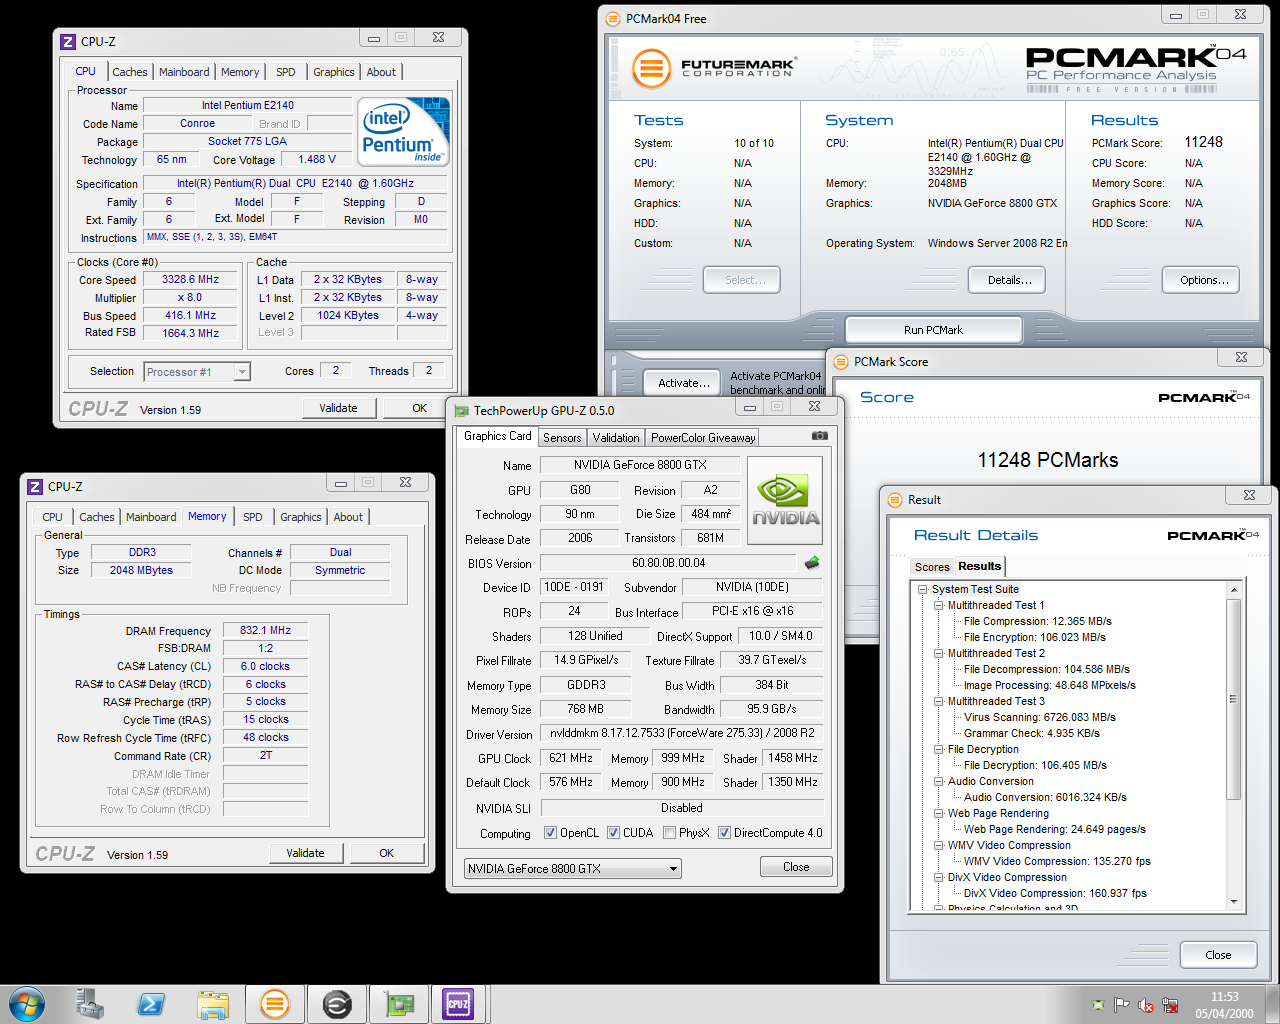The height and width of the screenshot is (1024, 1280).
Task: Open the PowerColor Giveaway tab
Action: click(703, 438)
